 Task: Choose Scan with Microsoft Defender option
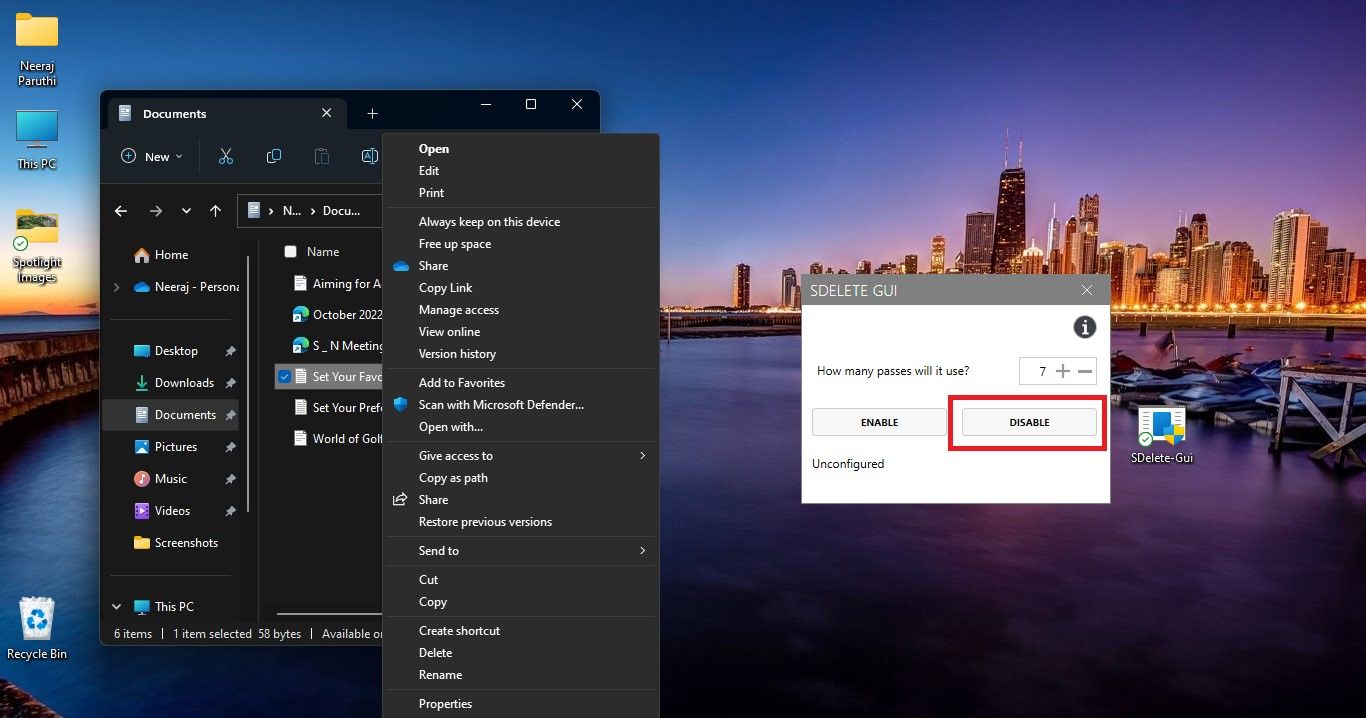point(501,405)
